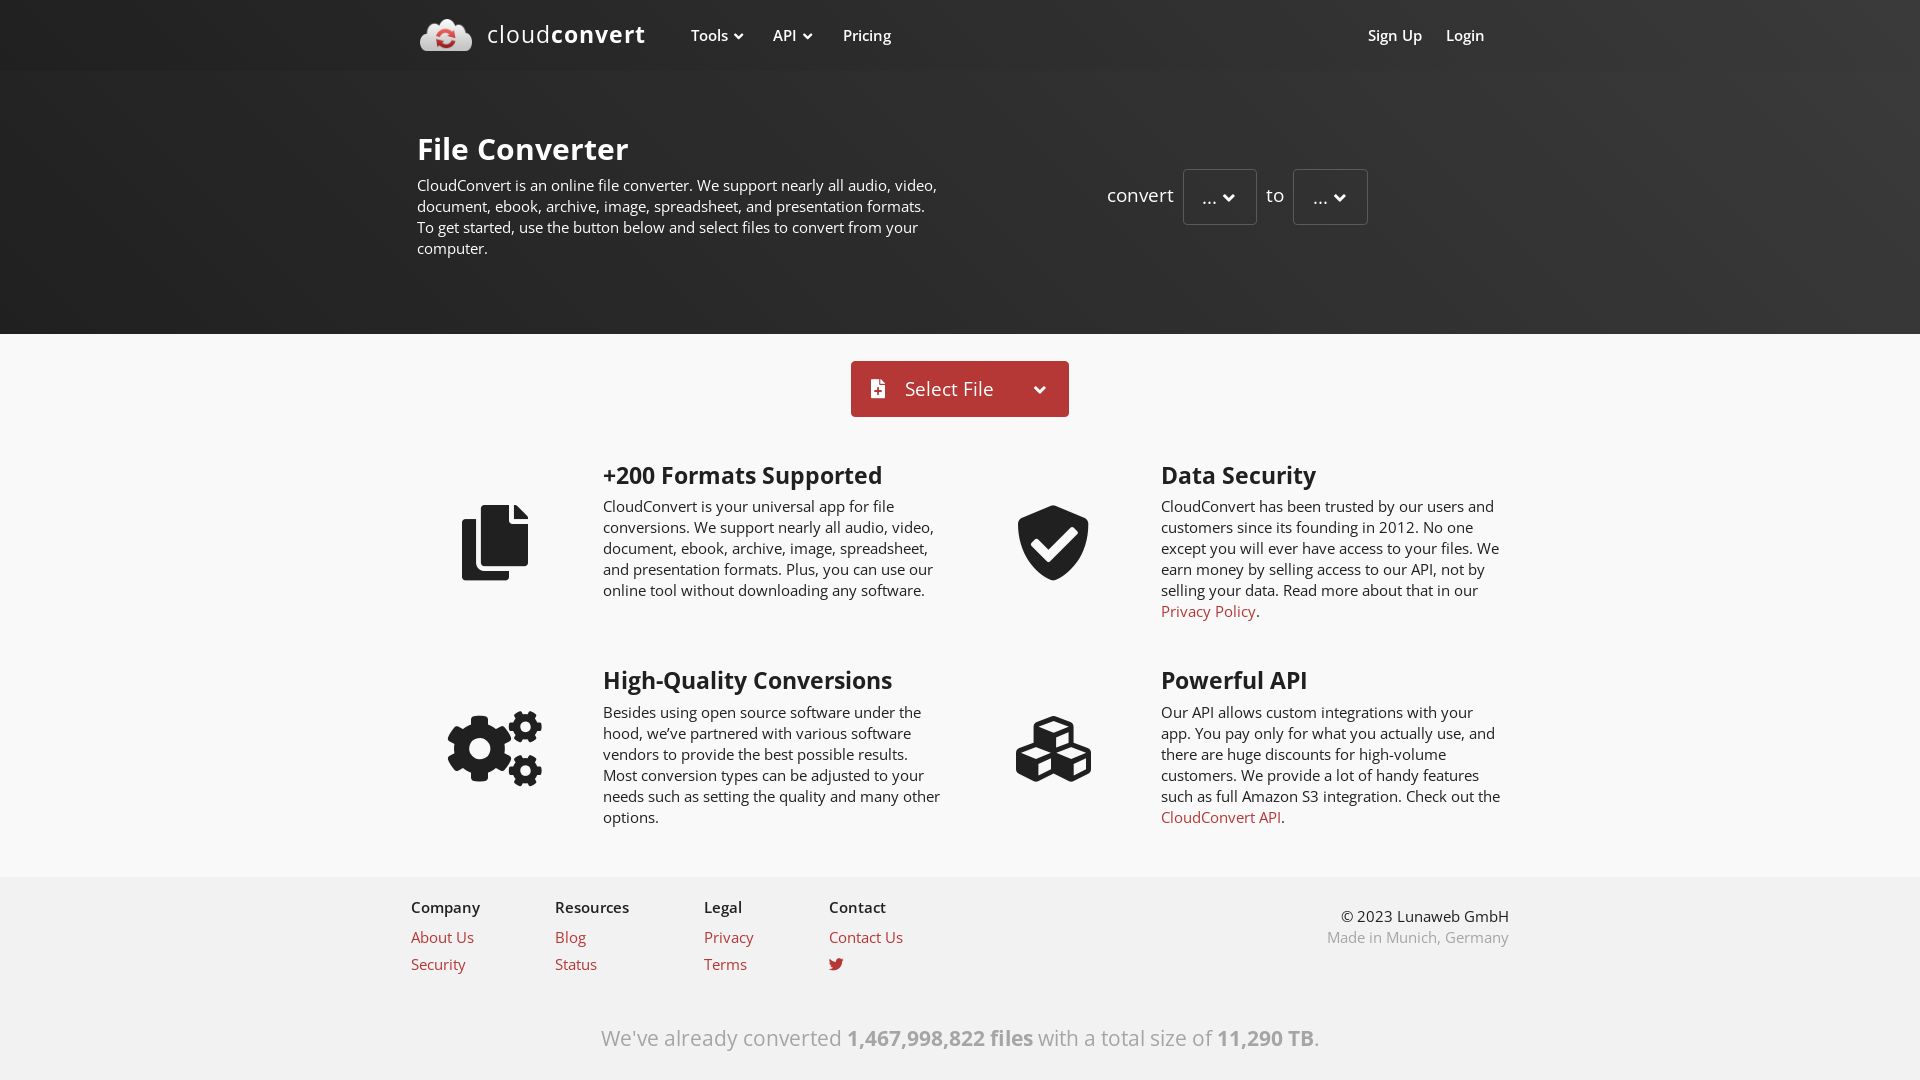Click the high-quality conversions gear icon

495,748
